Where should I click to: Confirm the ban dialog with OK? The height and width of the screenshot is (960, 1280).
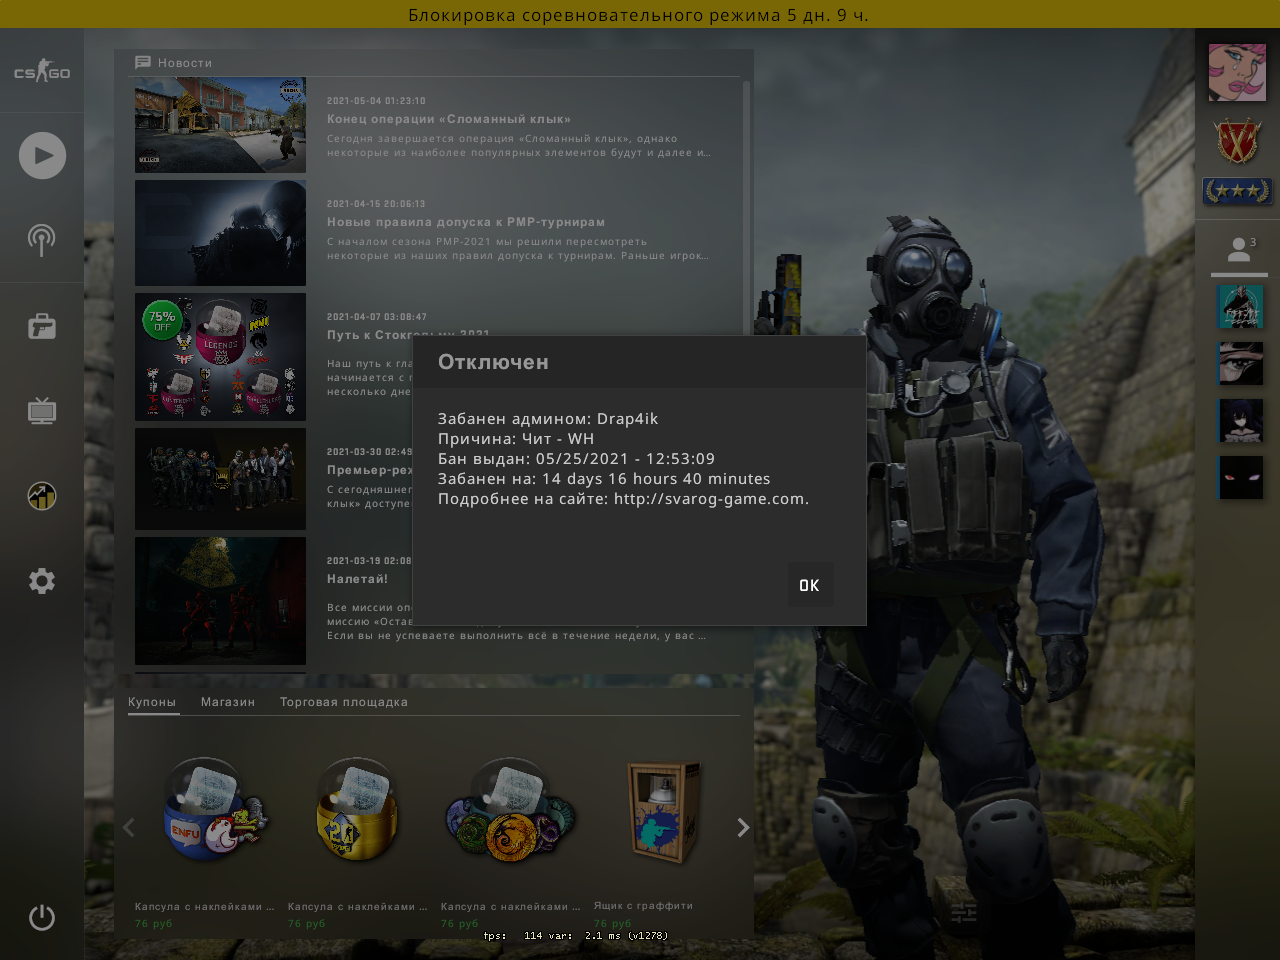(810, 585)
